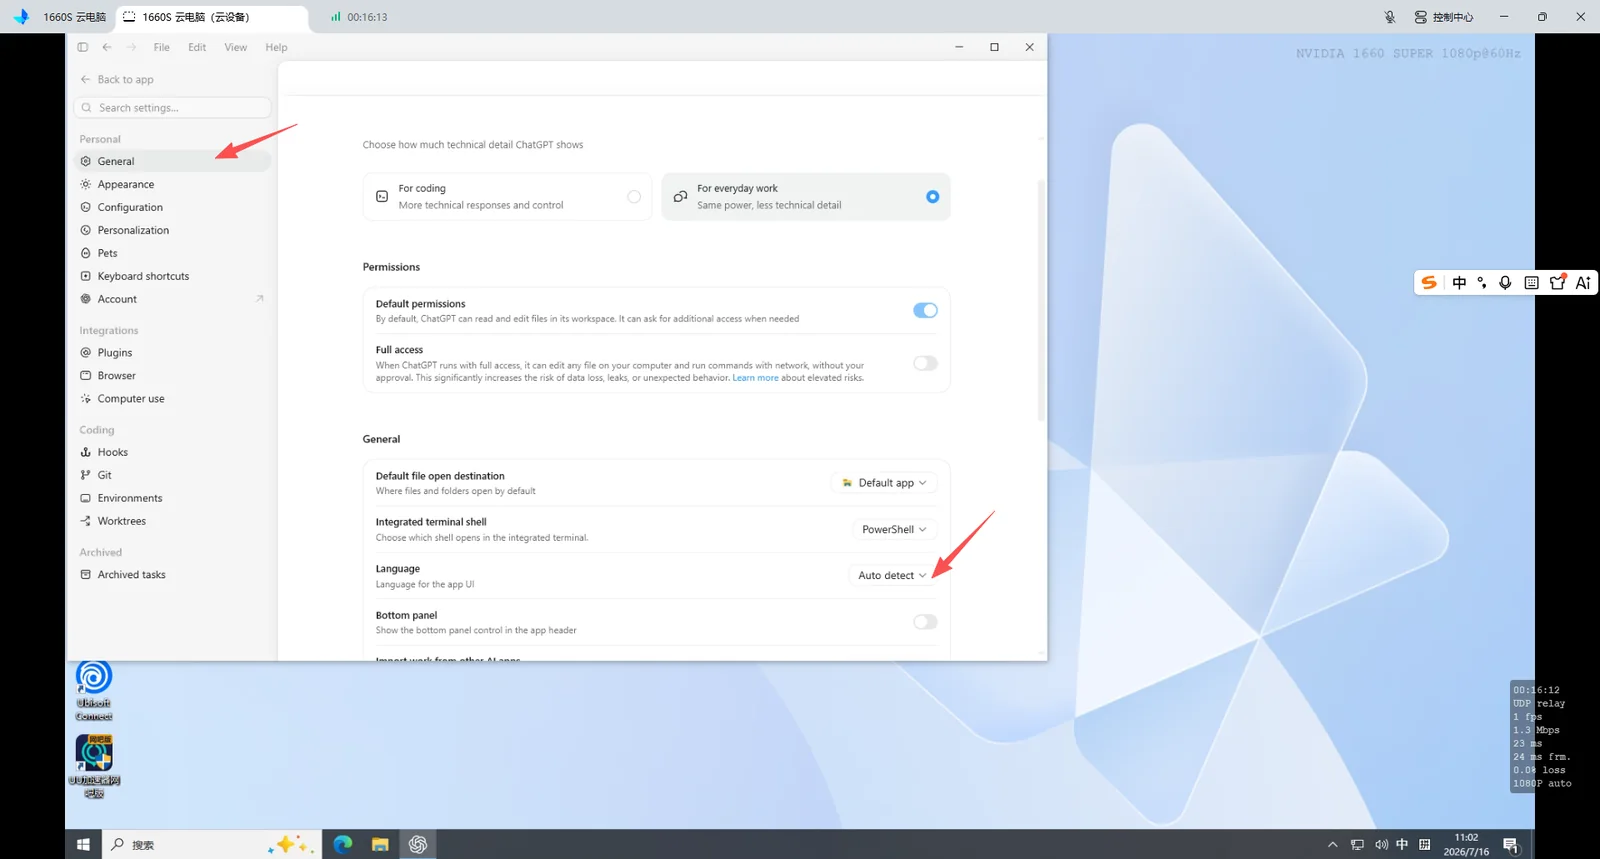The width and height of the screenshot is (1600, 859).
Task: Open the Default app dropdown
Action: coord(884,483)
